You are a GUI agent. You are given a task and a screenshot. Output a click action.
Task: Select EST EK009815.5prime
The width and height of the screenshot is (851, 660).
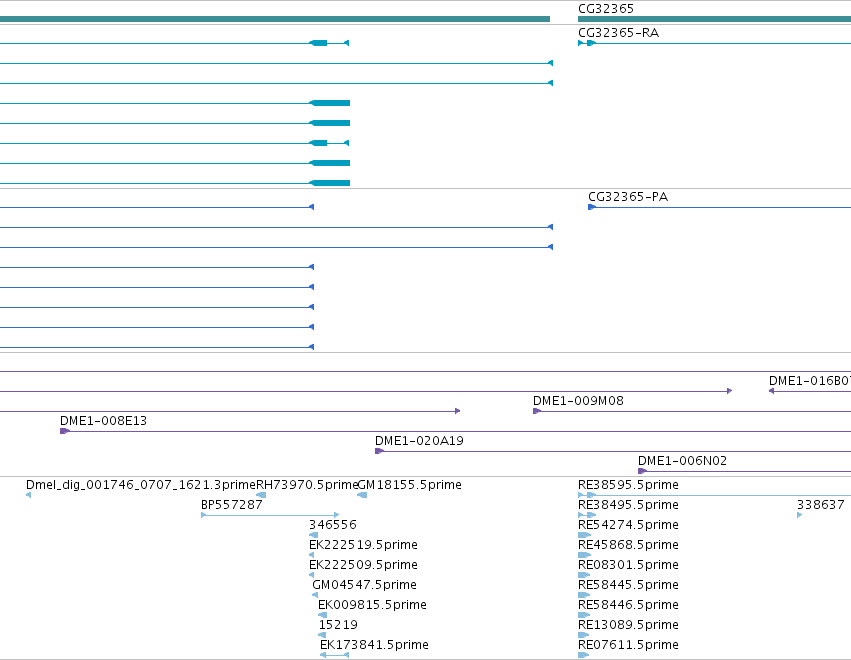(x=372, y=605)
